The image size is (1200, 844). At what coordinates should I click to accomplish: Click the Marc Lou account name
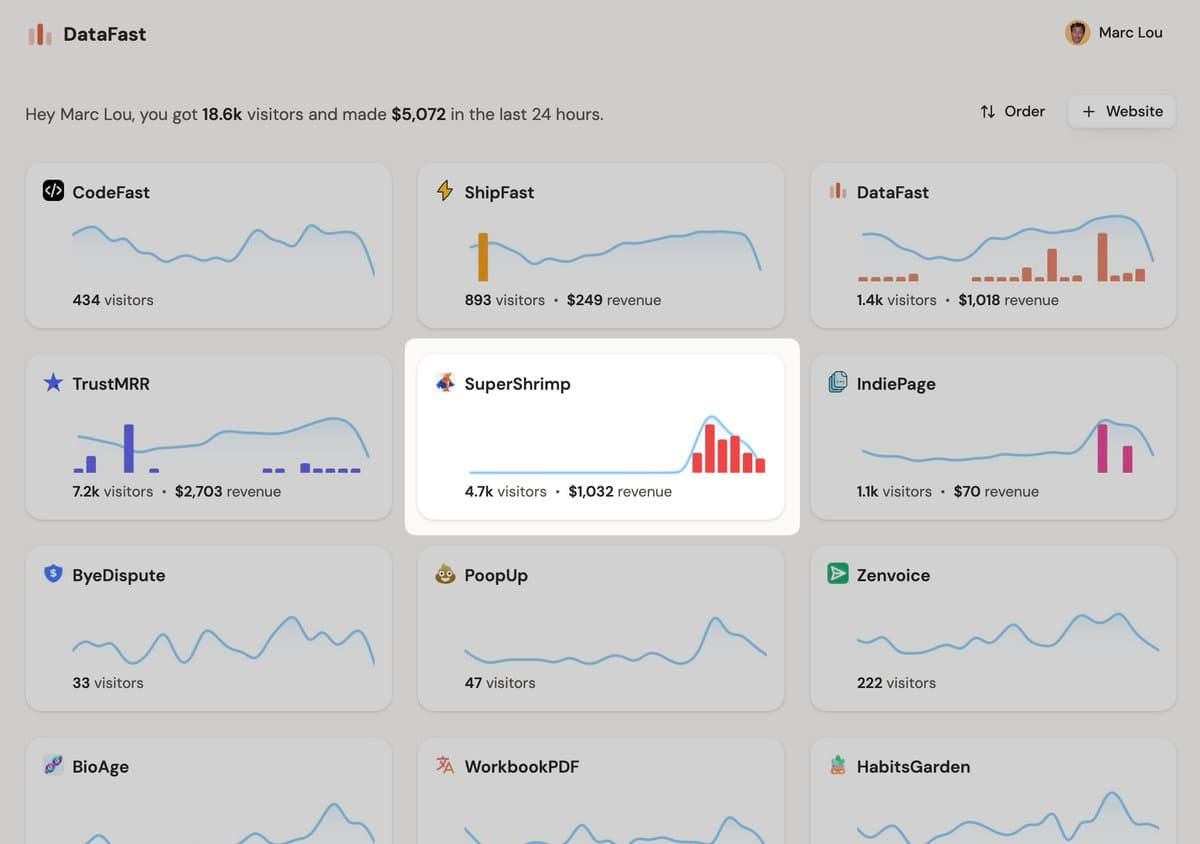(1130, 33)
